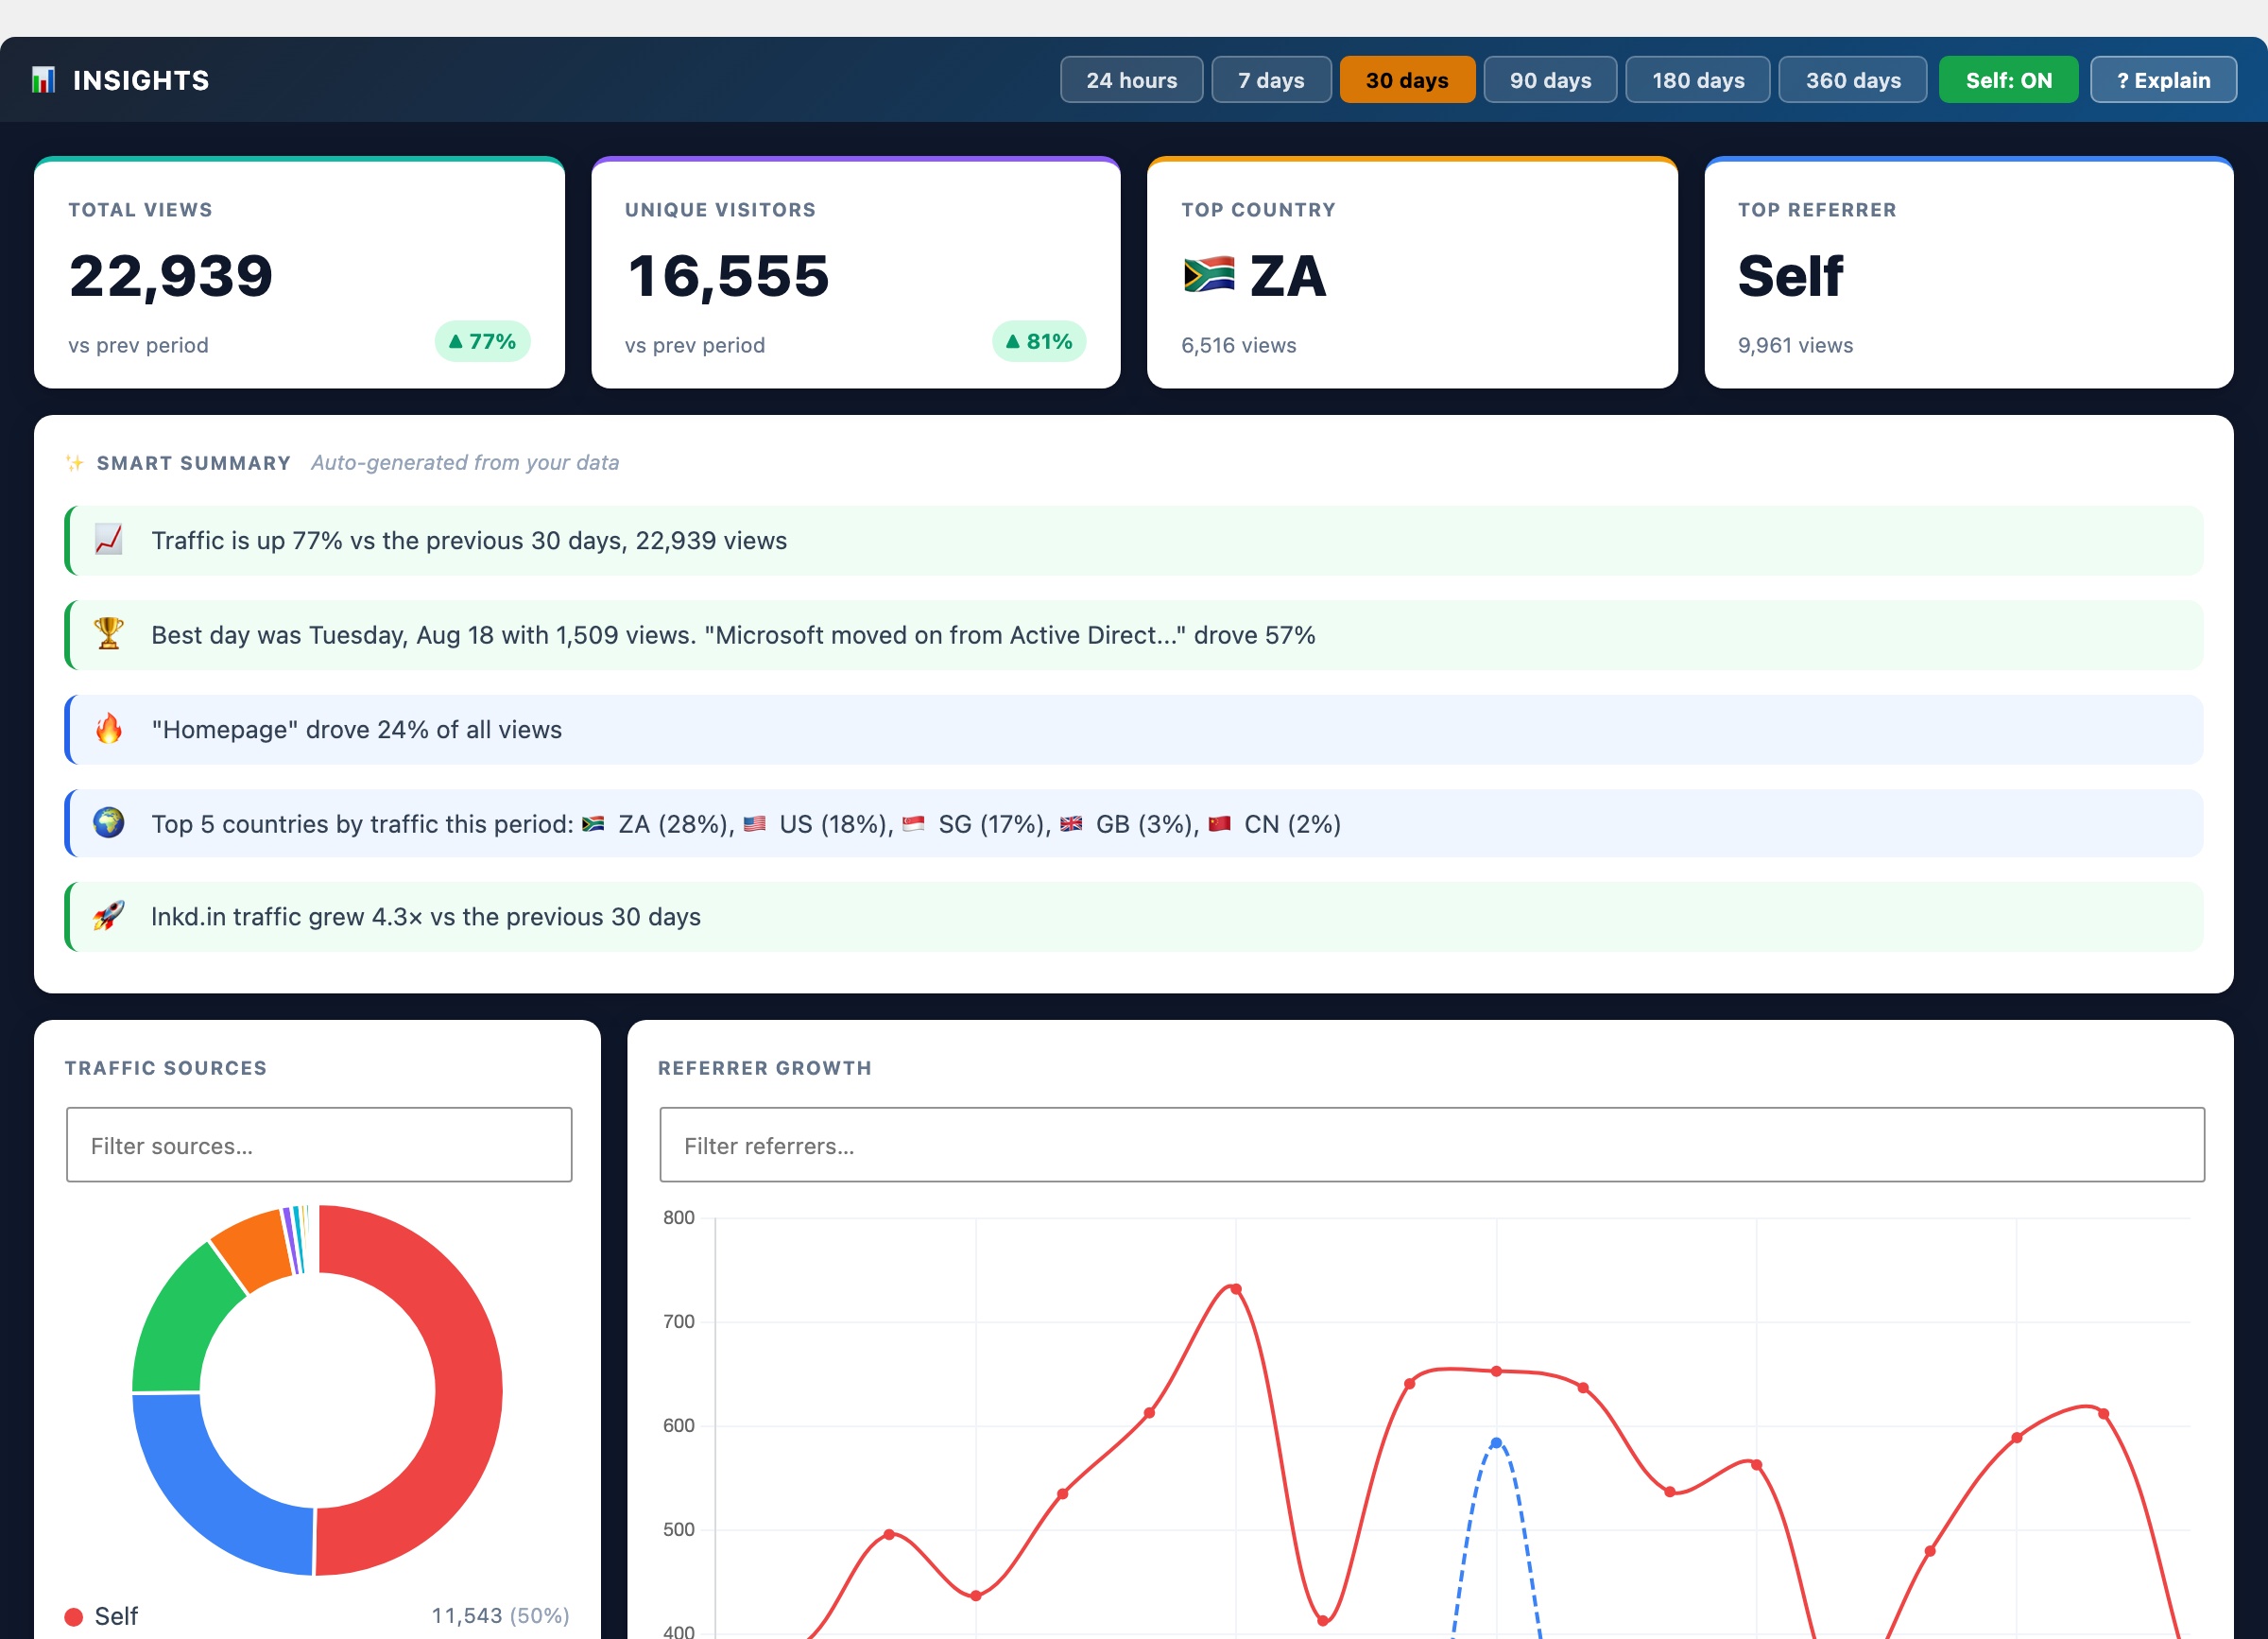Click the 9,961 views text
The width and height of the screenshot is (2268, 1639).
[x=1795, y=345]
